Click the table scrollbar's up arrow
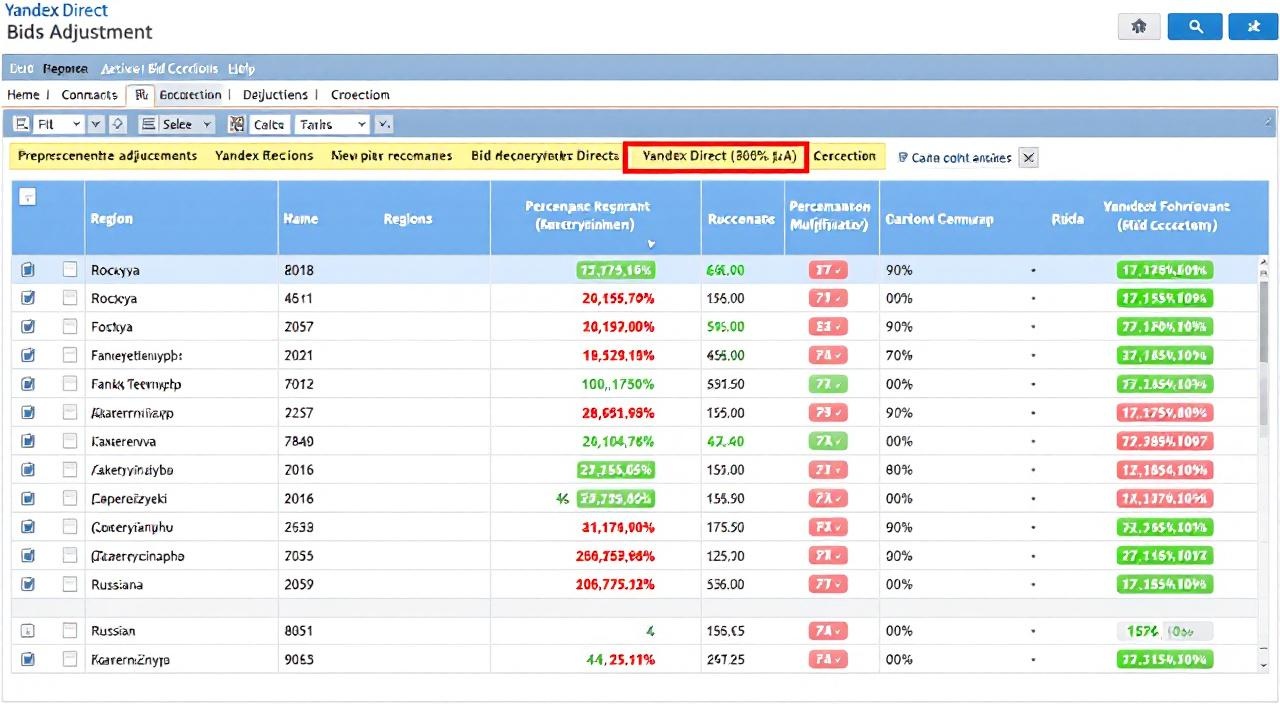Viewport: 1280px width, 704px height. point(1265,263)
